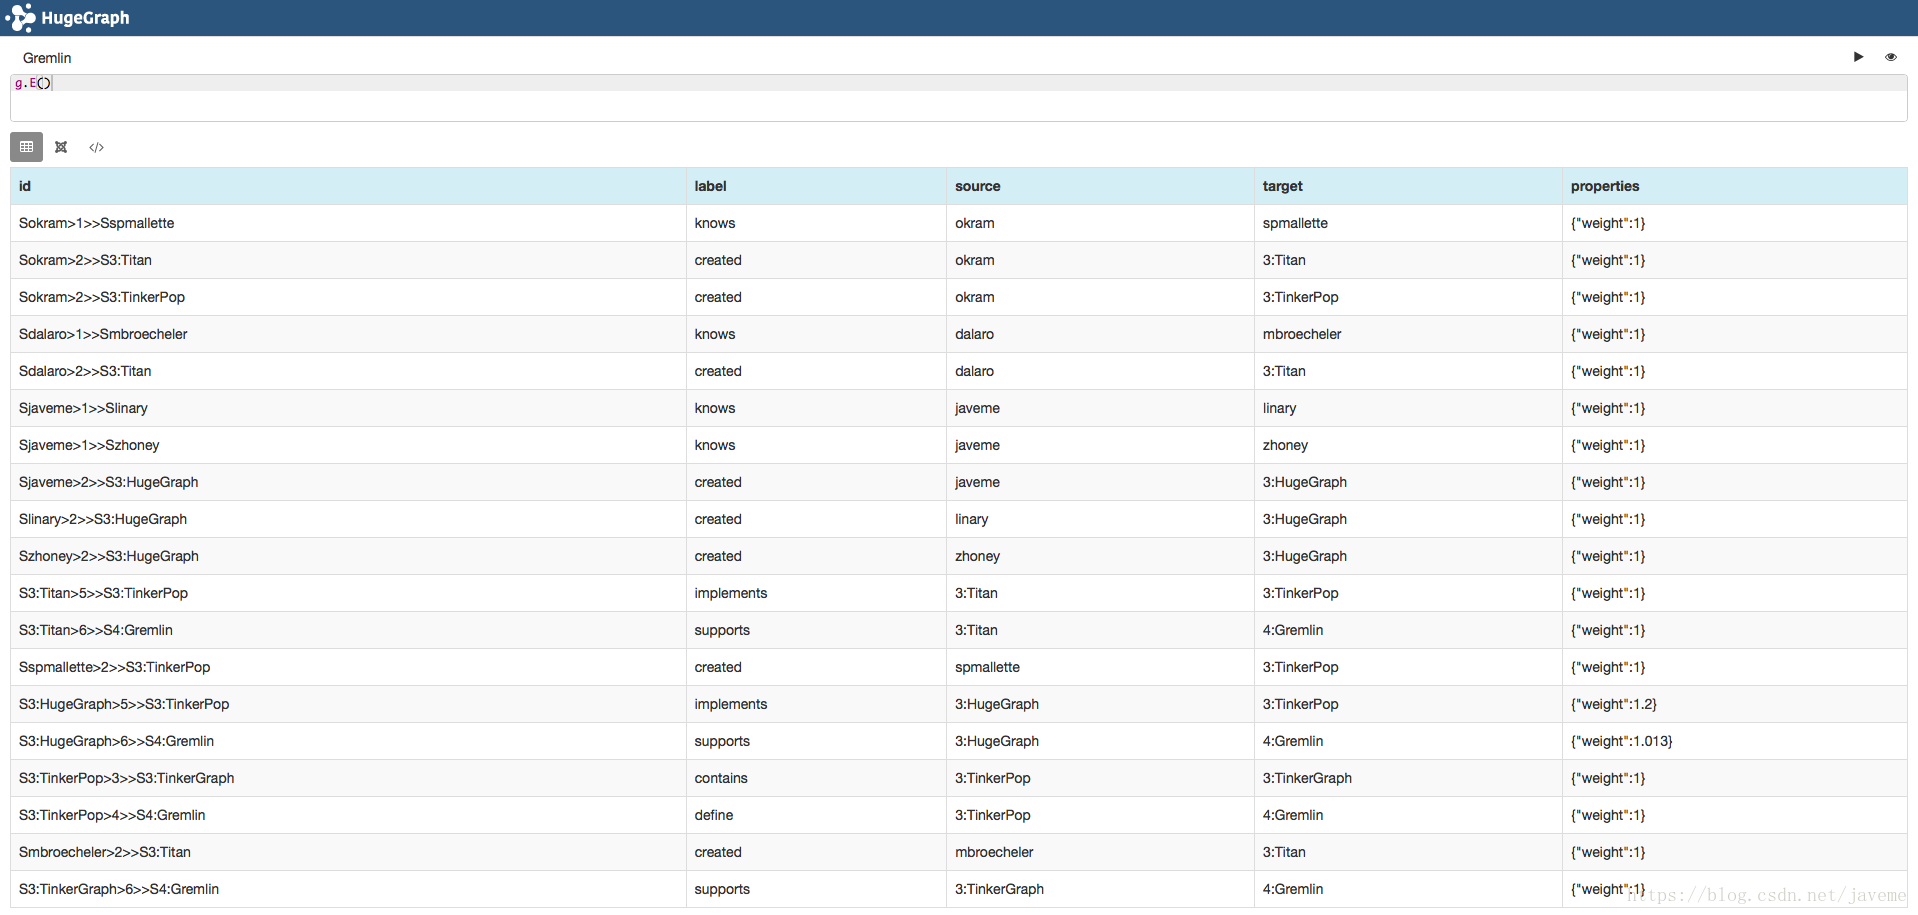Select the S3:Titan>5>>S3:TinkerPop id cell
The image size is (1918, 915).
(348, 593)
